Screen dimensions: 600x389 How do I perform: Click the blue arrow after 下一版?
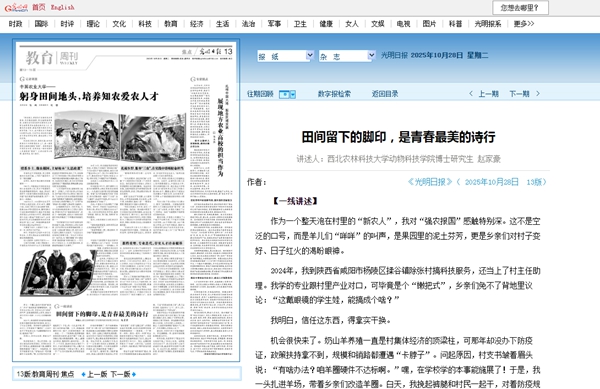(134, 374)
